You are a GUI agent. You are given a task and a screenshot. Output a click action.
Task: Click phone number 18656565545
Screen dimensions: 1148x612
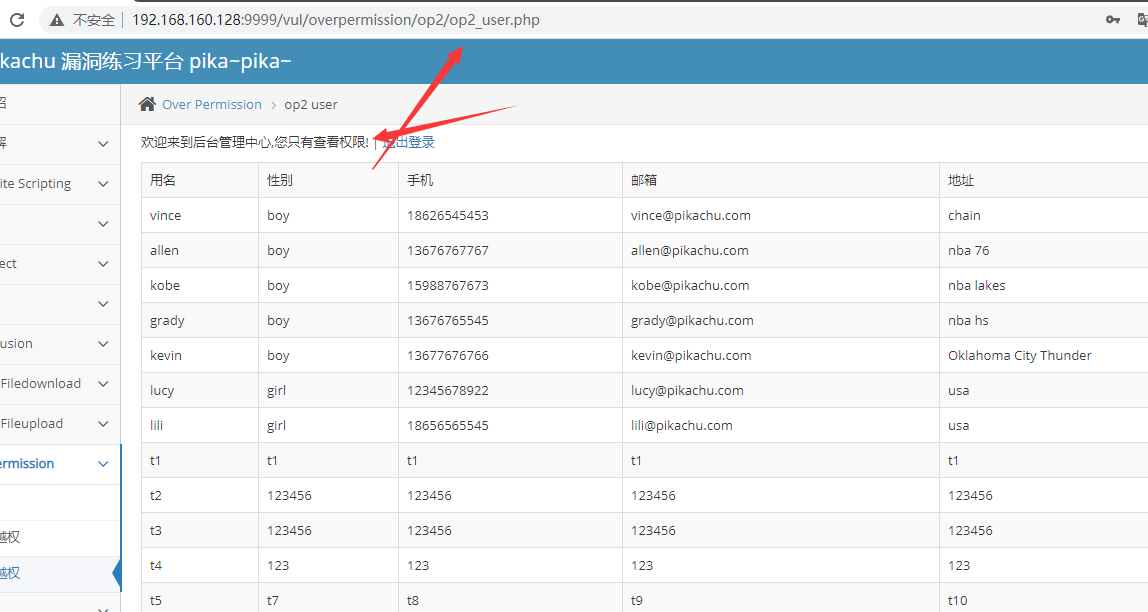tap(448, 425)
